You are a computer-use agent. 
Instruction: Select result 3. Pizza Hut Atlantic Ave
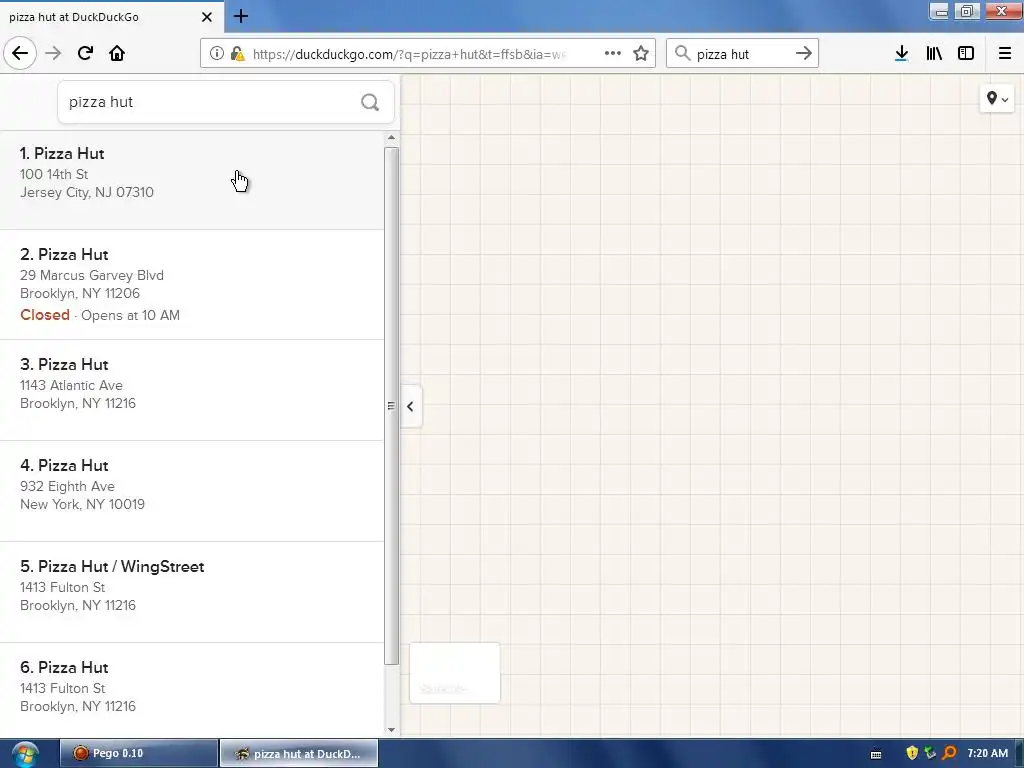[x=192, y=390]
